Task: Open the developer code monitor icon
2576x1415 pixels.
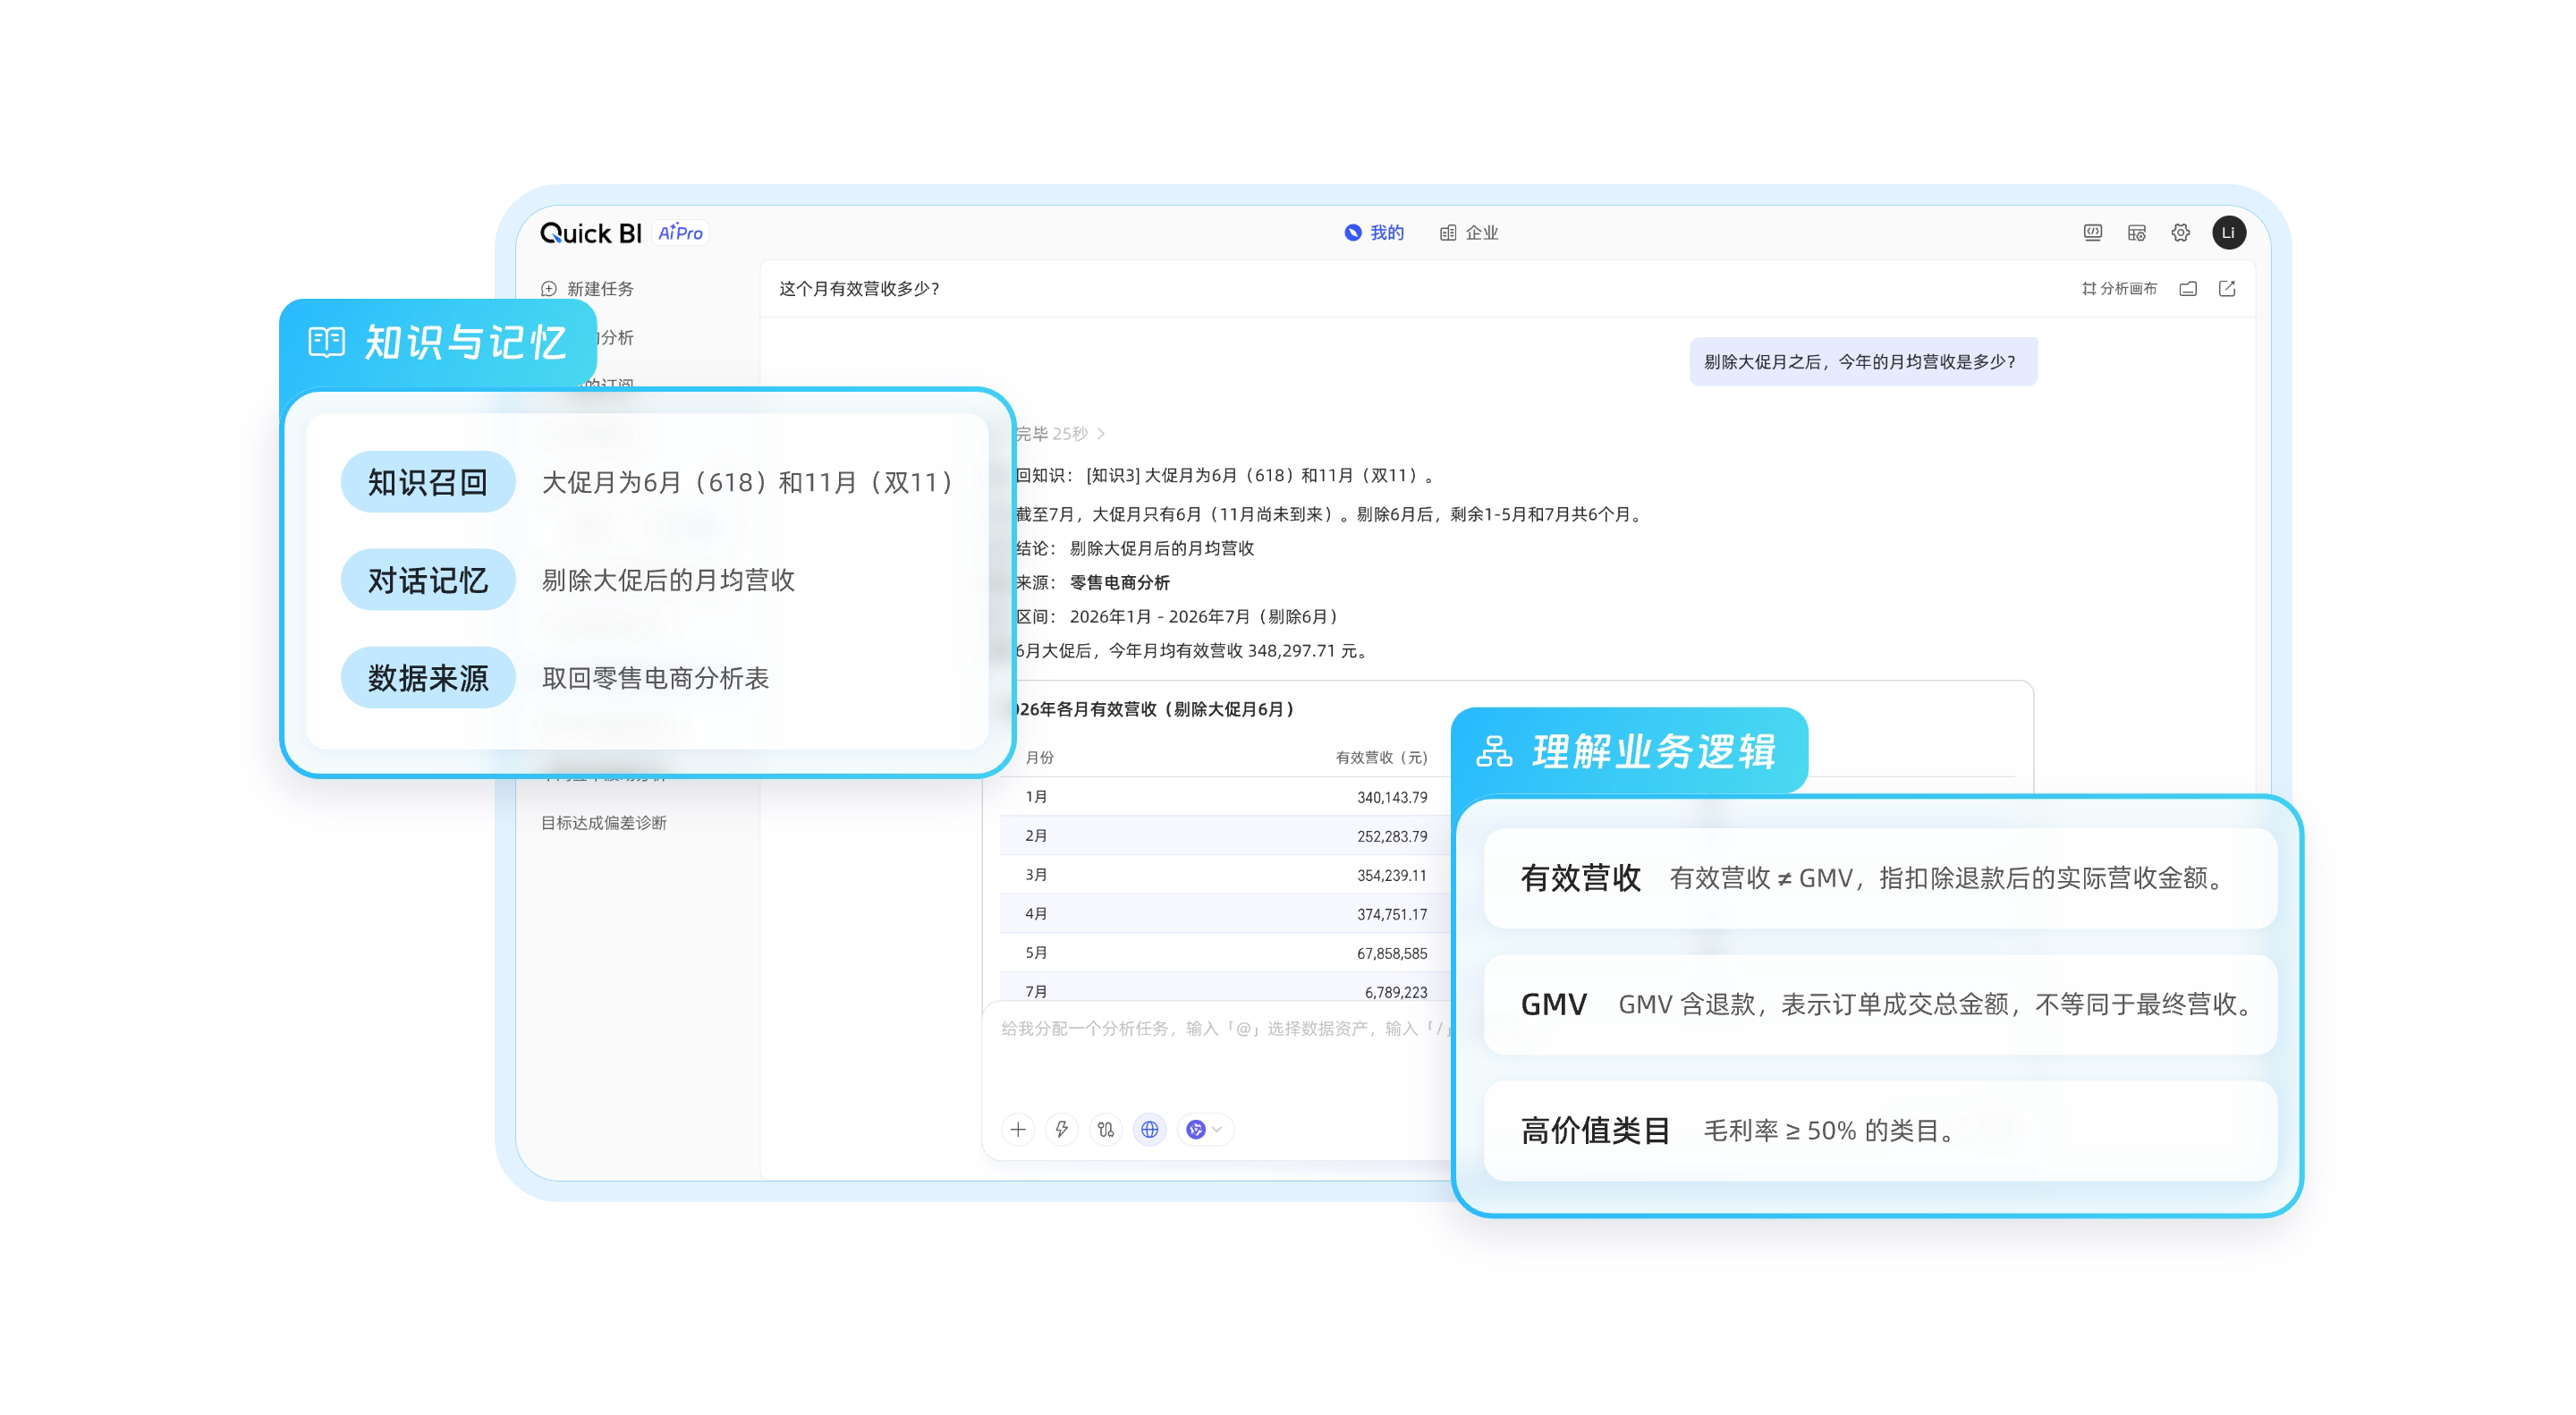Action: pyautogui.click(x=2092, y=233)
